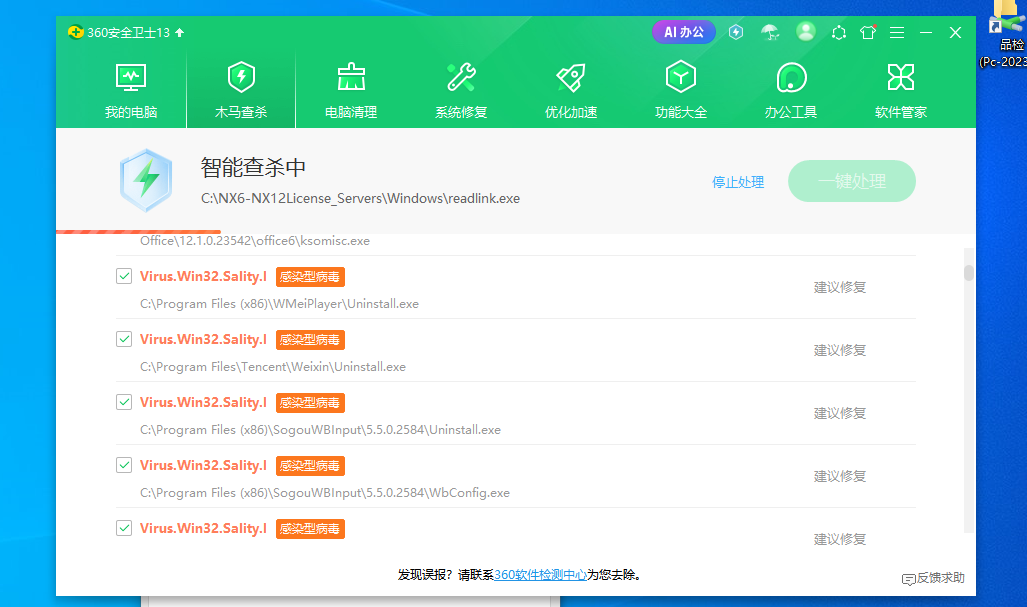Click the 反馈求助 feedback link
1027x607 pixels.
tap(941, 578)
